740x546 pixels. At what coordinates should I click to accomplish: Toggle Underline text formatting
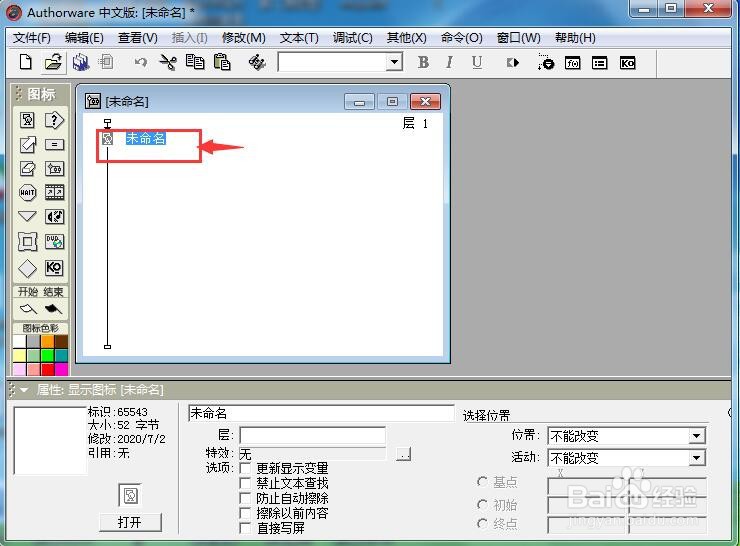click(x=477, y=62)
